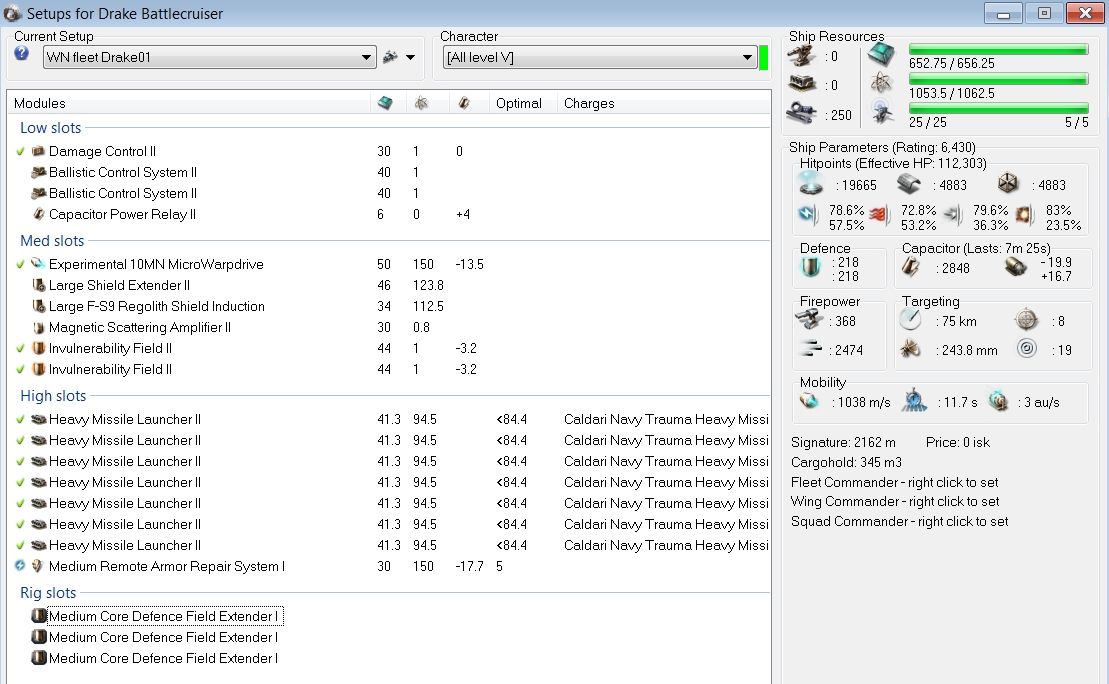The image size is (1109, 684).
Task: Open the Current Setup dropdown WN fleet Drake01
Action: [209, 57]
